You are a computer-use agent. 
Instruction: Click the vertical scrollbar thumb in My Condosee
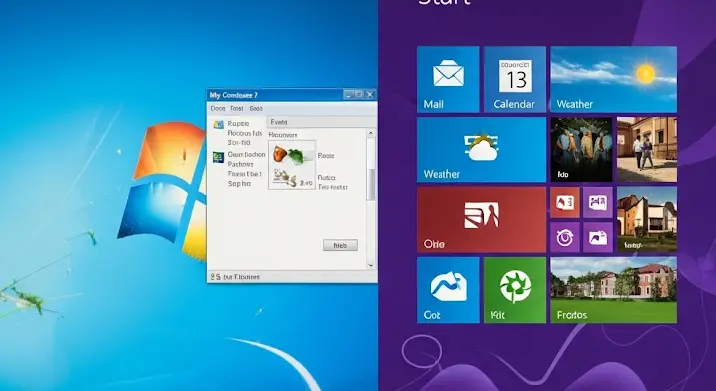click(371, 185)
